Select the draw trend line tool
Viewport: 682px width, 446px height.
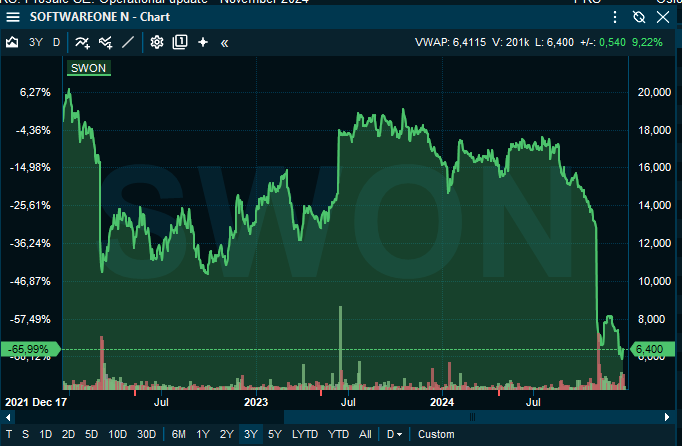coord(127,42)
